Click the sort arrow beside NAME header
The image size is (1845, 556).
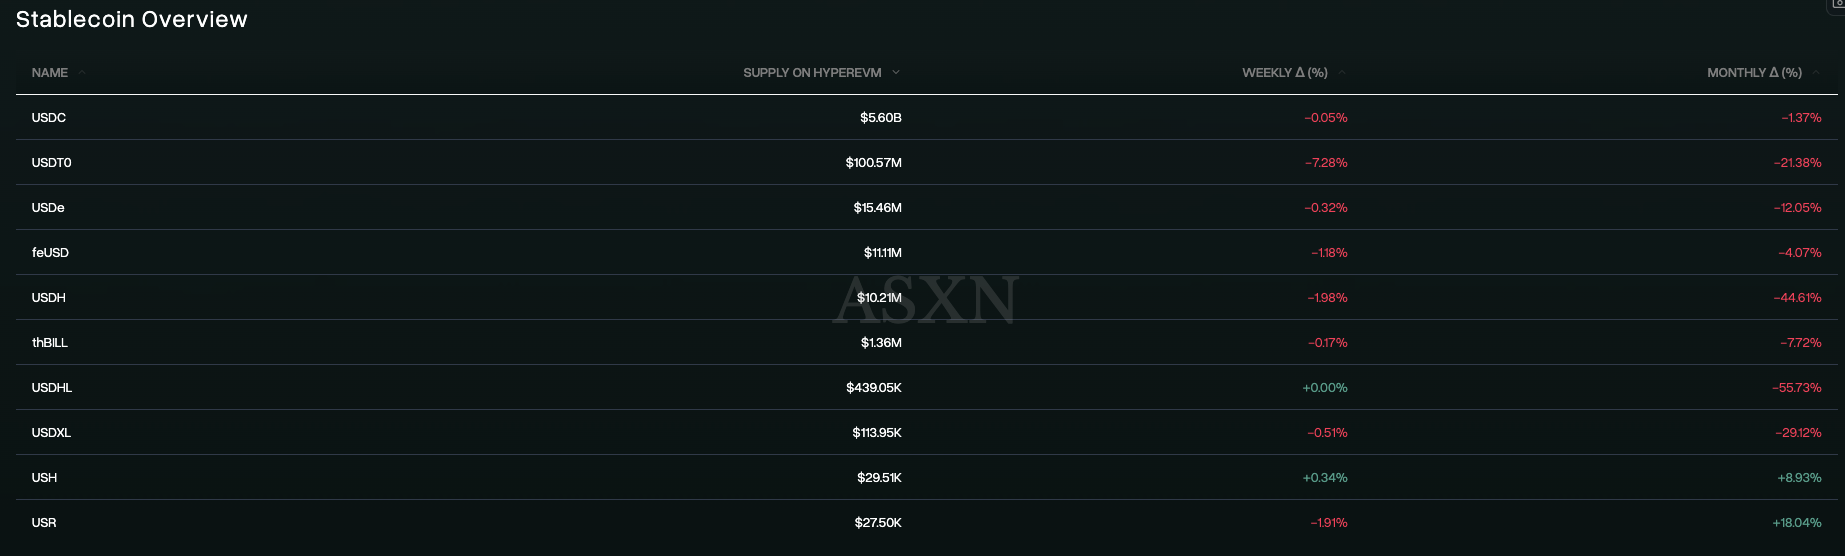(82, 73)
